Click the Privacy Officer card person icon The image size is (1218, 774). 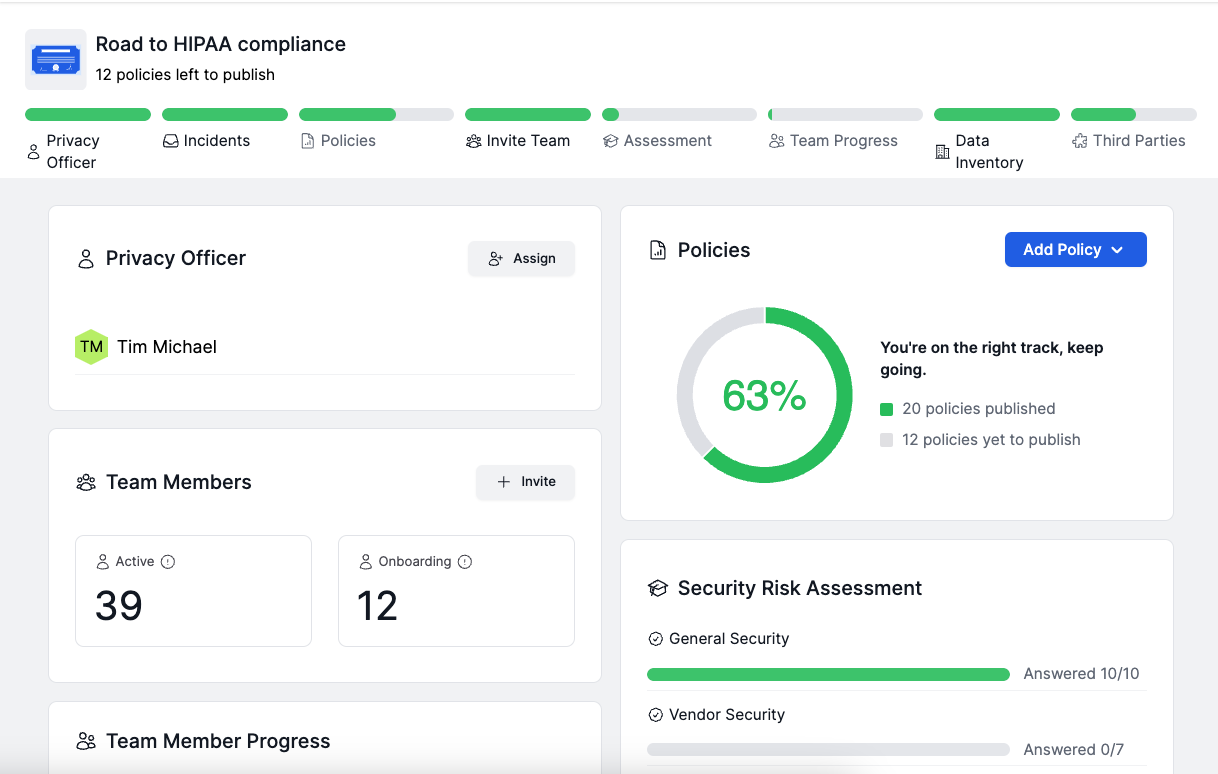[x=86, y=259]
